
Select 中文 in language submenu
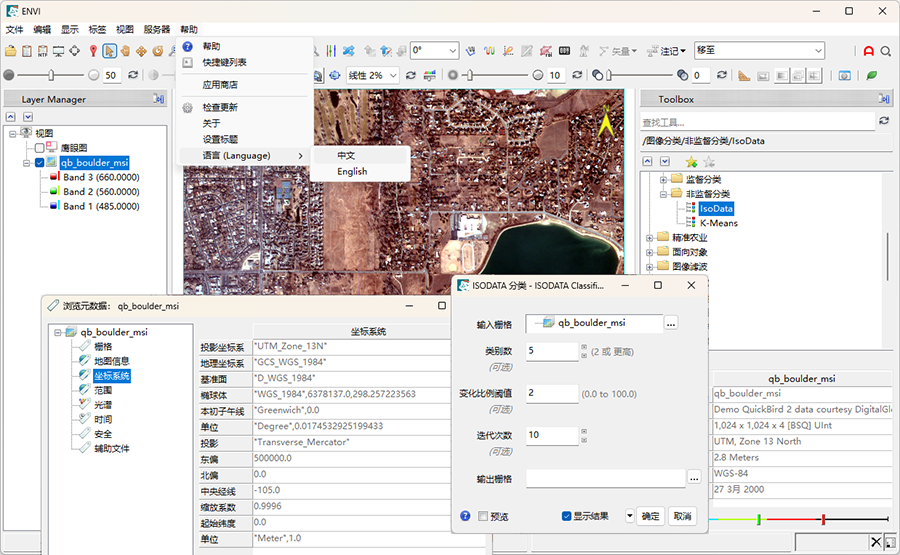pos(346,155)
